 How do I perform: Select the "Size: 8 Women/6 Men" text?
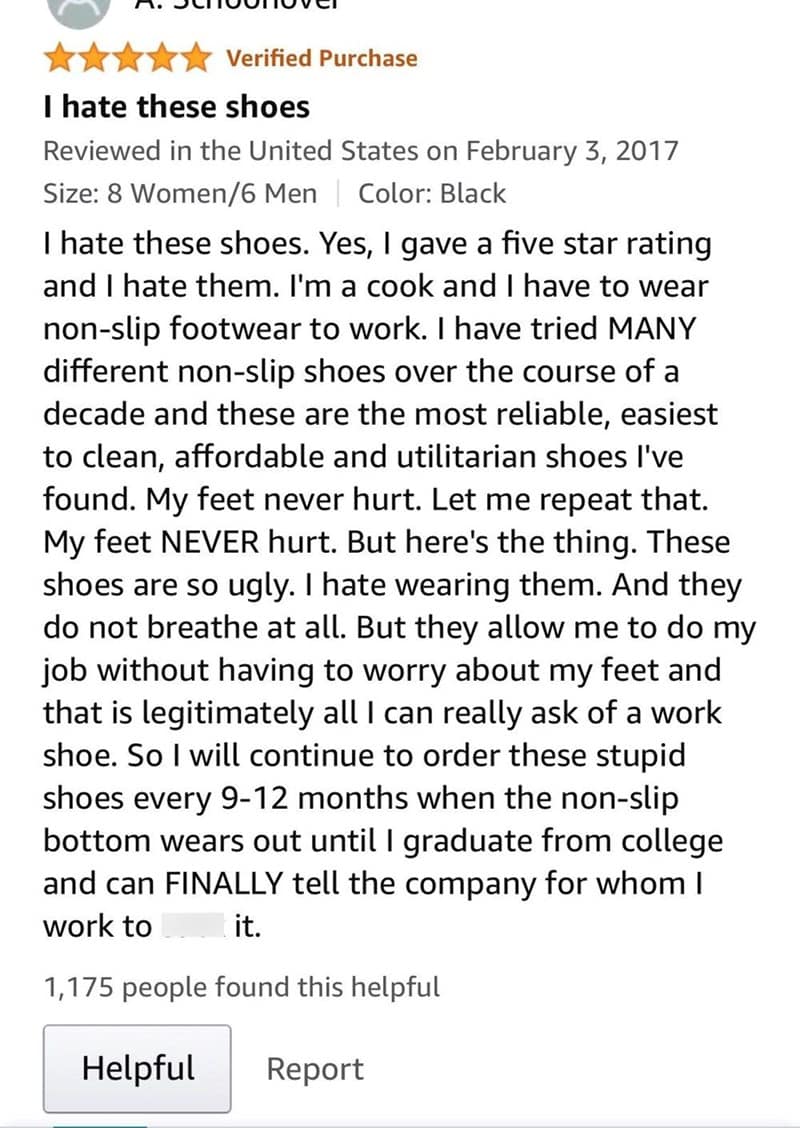tap(180, 193)
